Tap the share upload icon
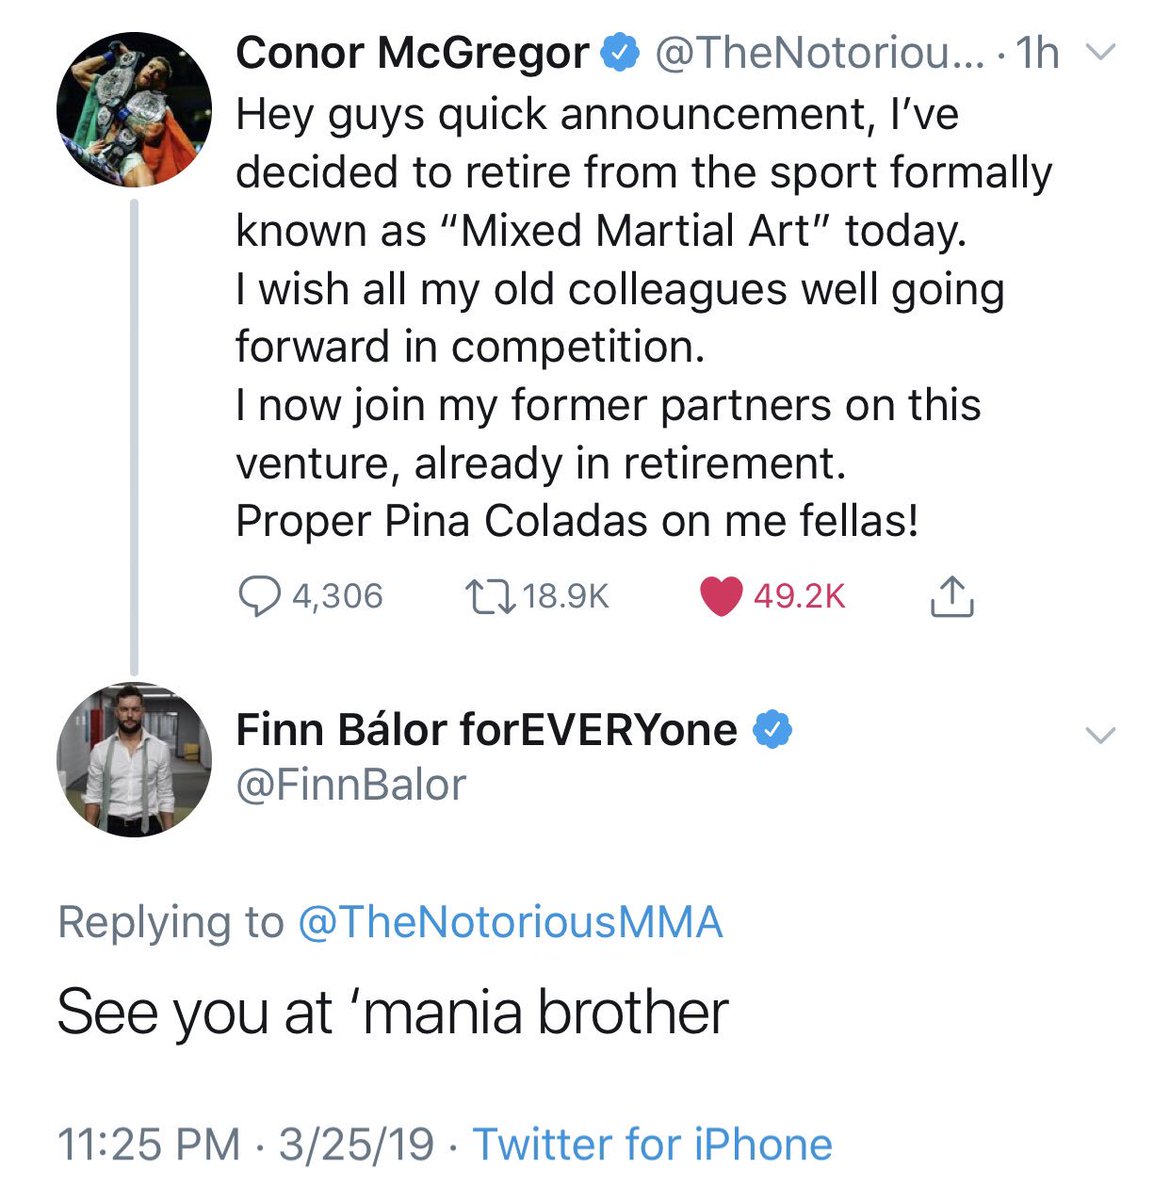 click(x=951, y=597)
